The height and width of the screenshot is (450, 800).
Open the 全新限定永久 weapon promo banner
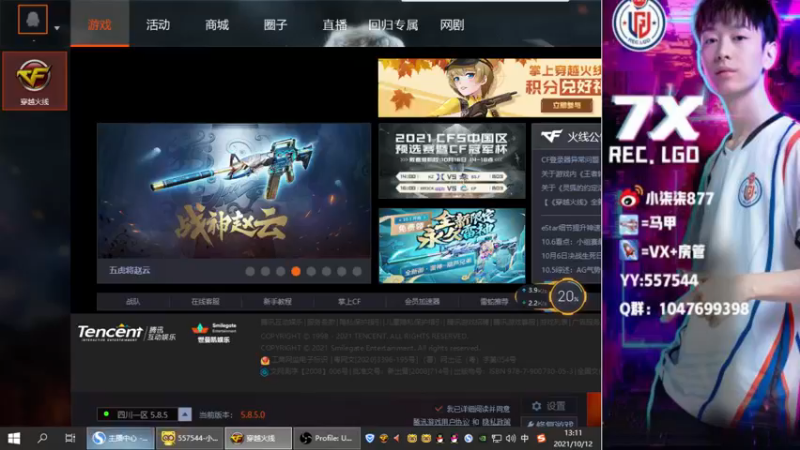[x=452, y=245]
